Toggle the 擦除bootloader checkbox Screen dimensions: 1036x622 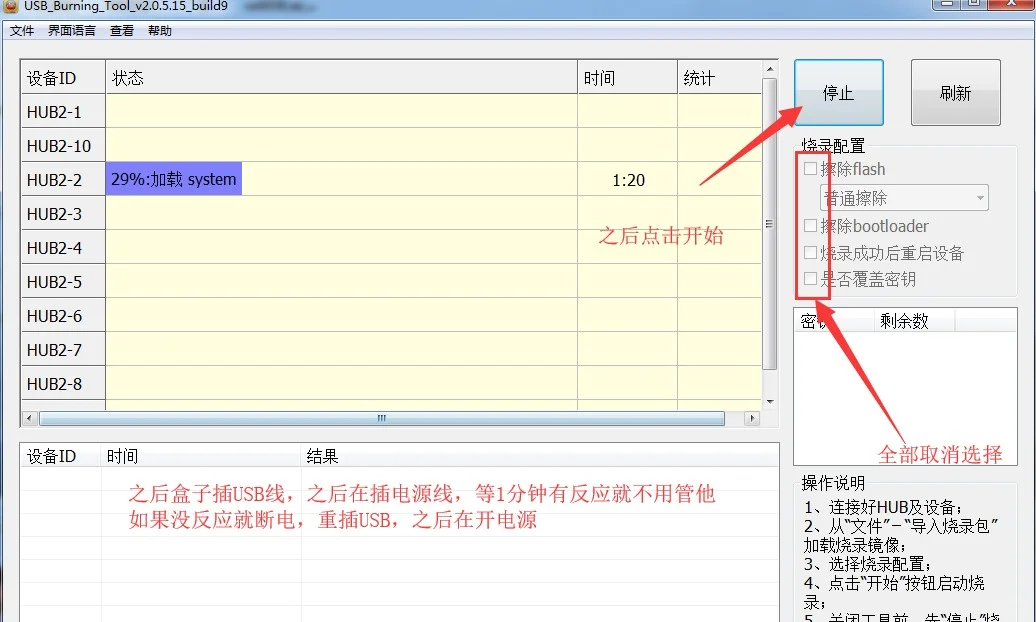810,225
